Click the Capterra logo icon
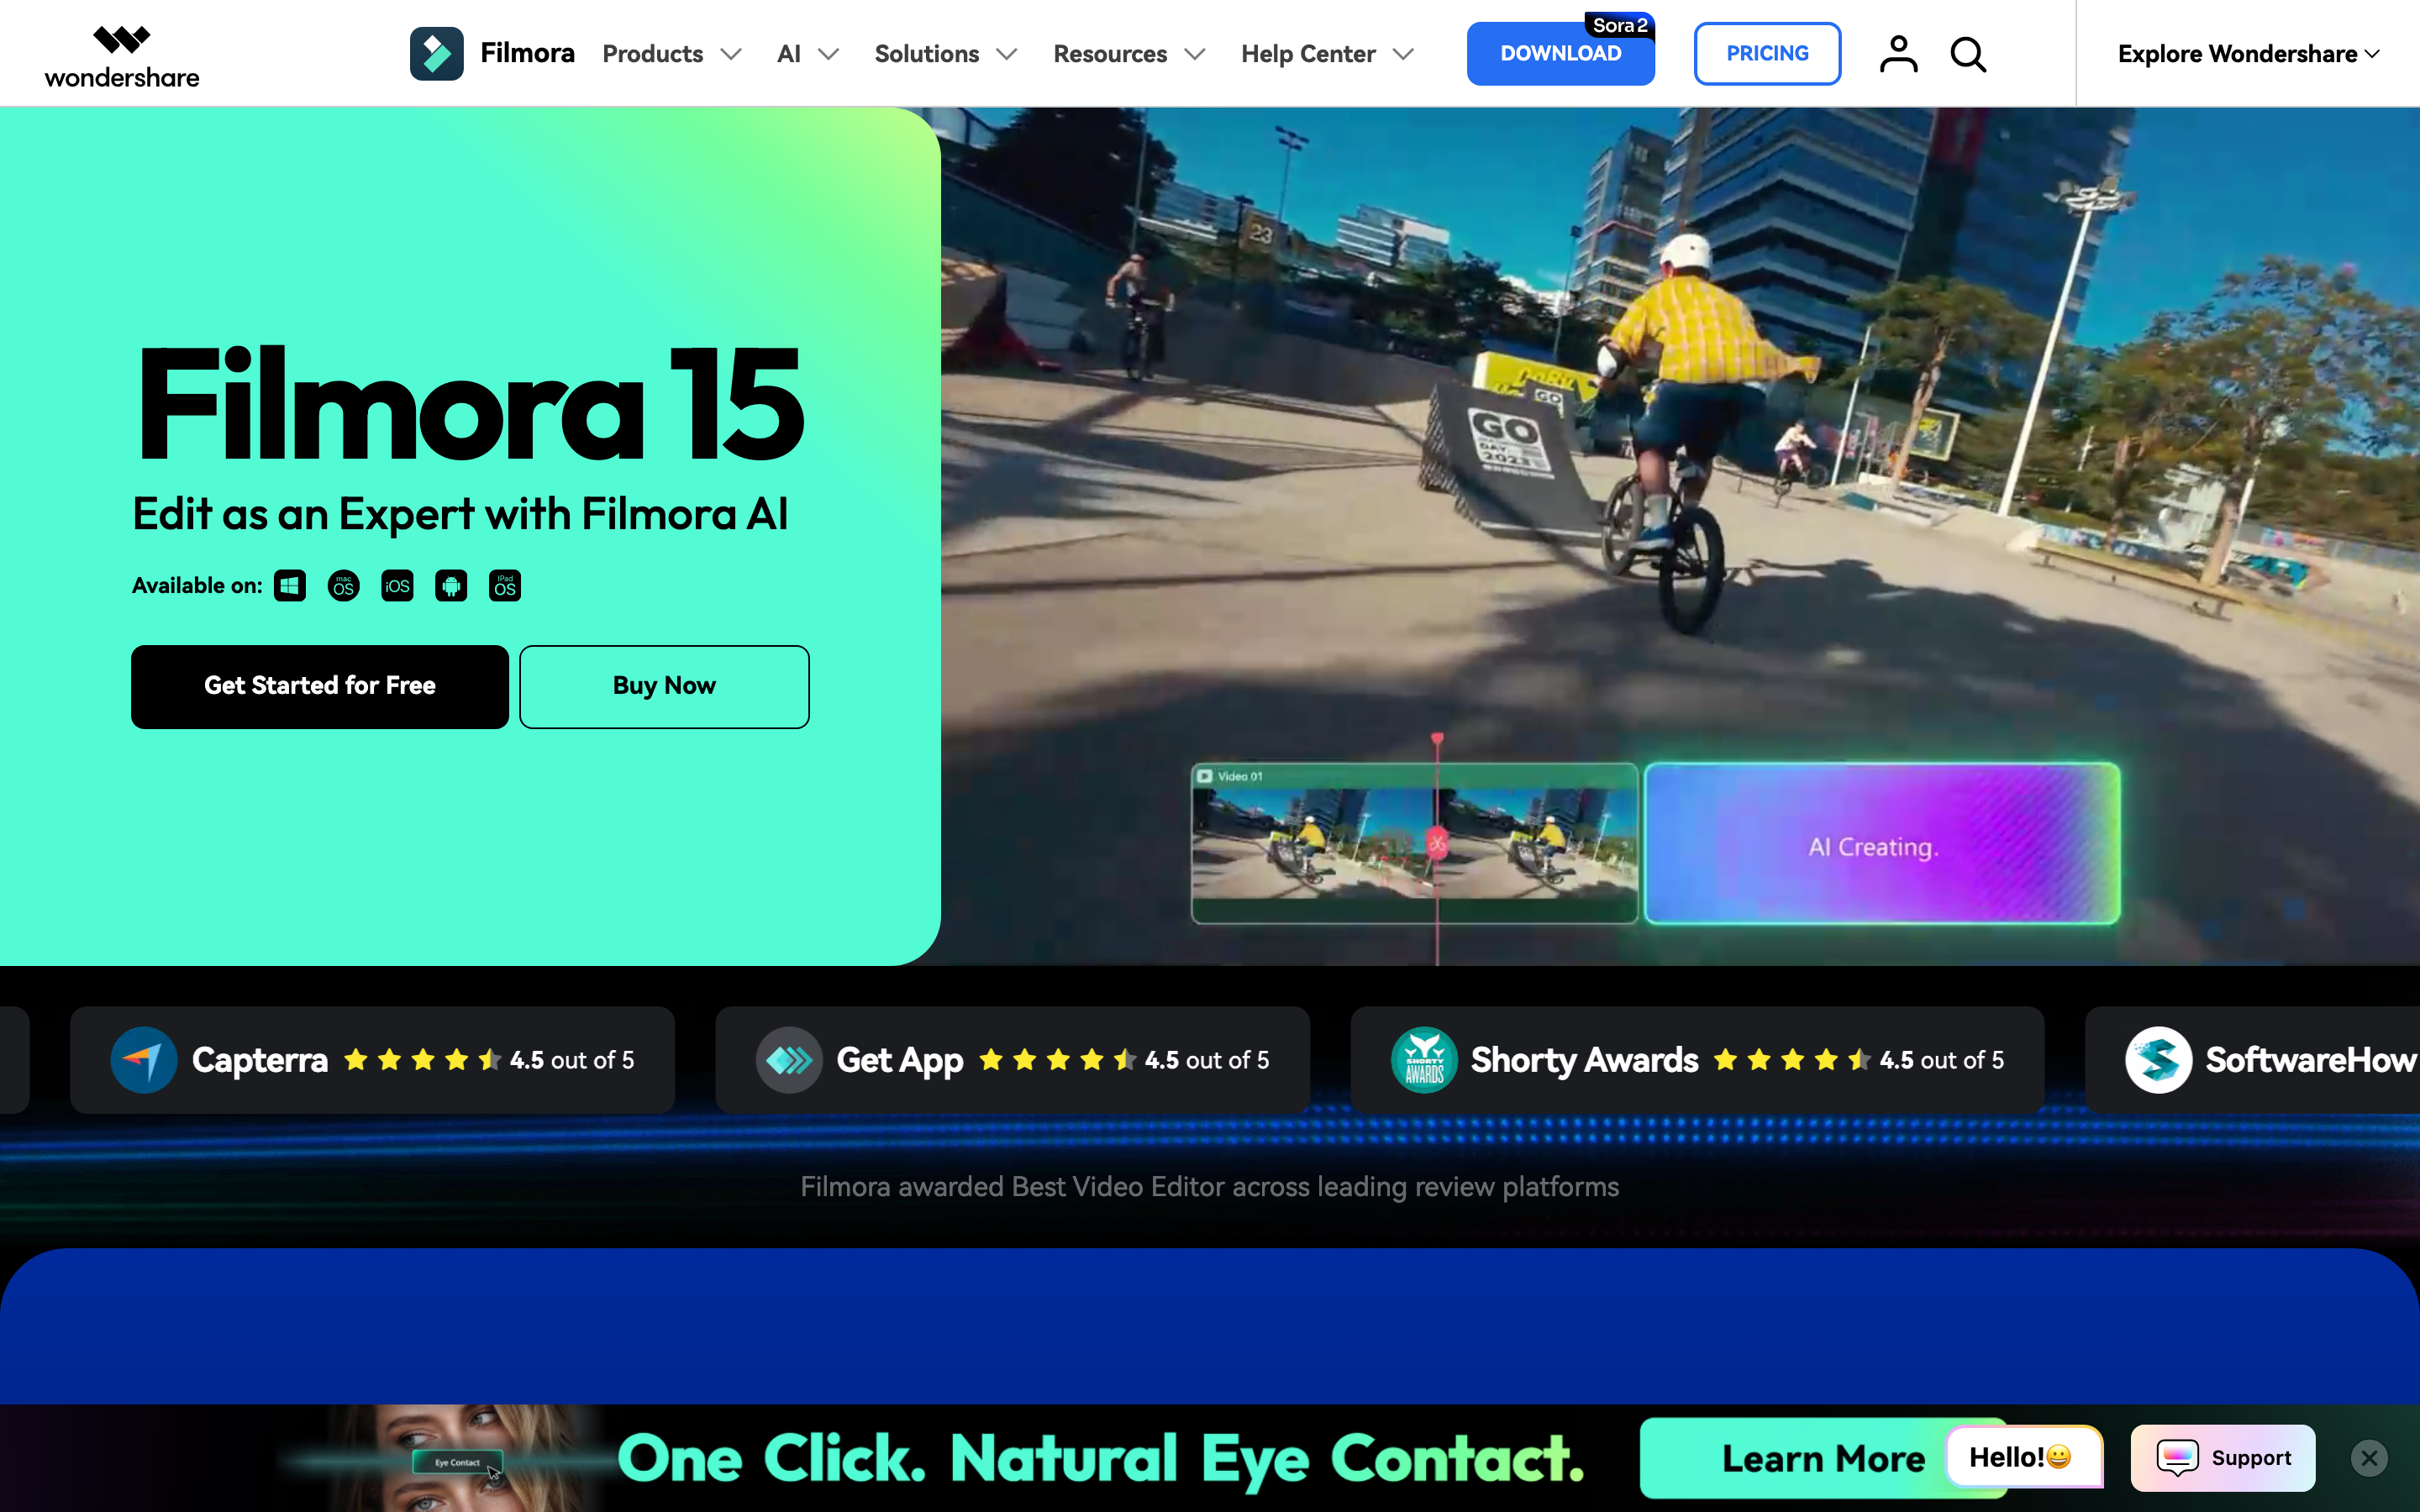2420x1512 pixels. [x=144, y=1060]
